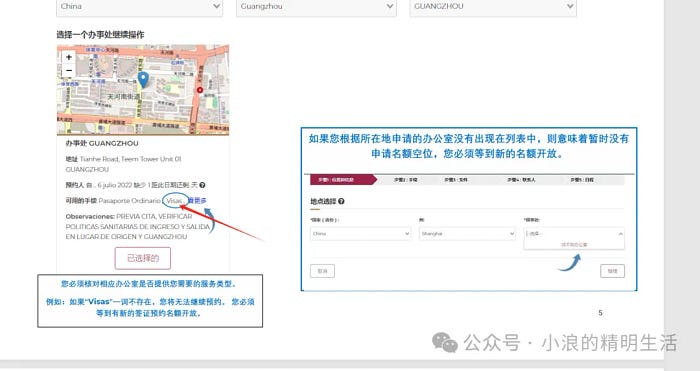Select the step 3 tab
Image resolution: width=700 pixels, height=371 pixels.
tap(455, 179)
